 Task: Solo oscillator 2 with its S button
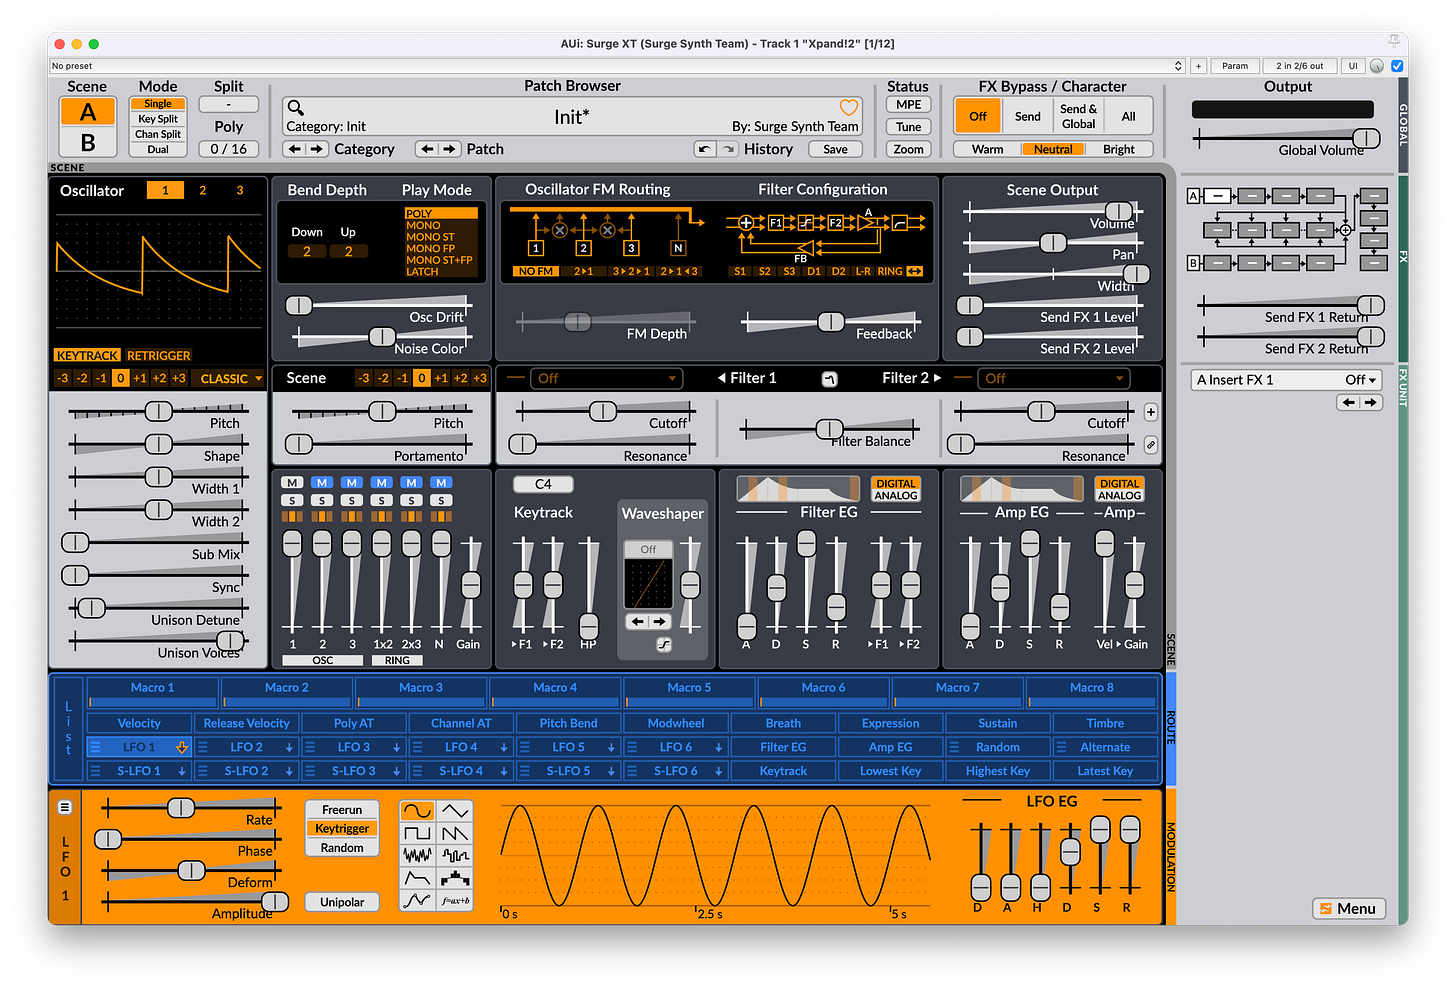322,500
